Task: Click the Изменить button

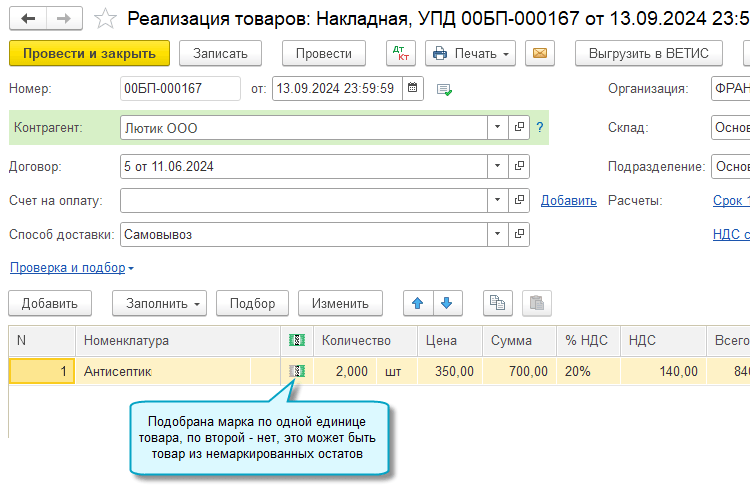Action: 340,303
